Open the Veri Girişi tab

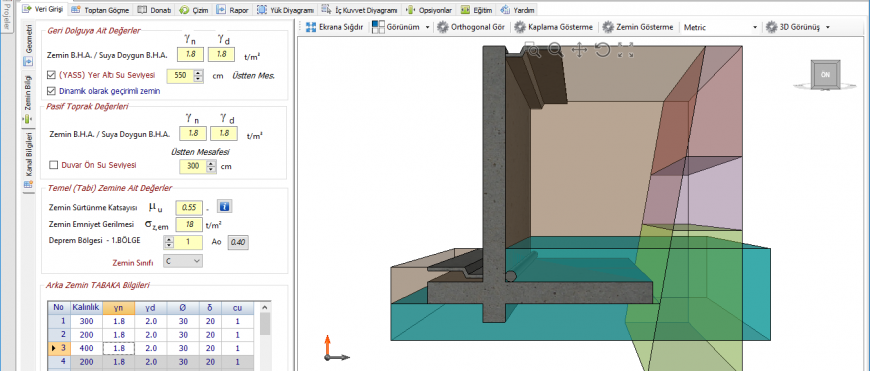[44, 9]
